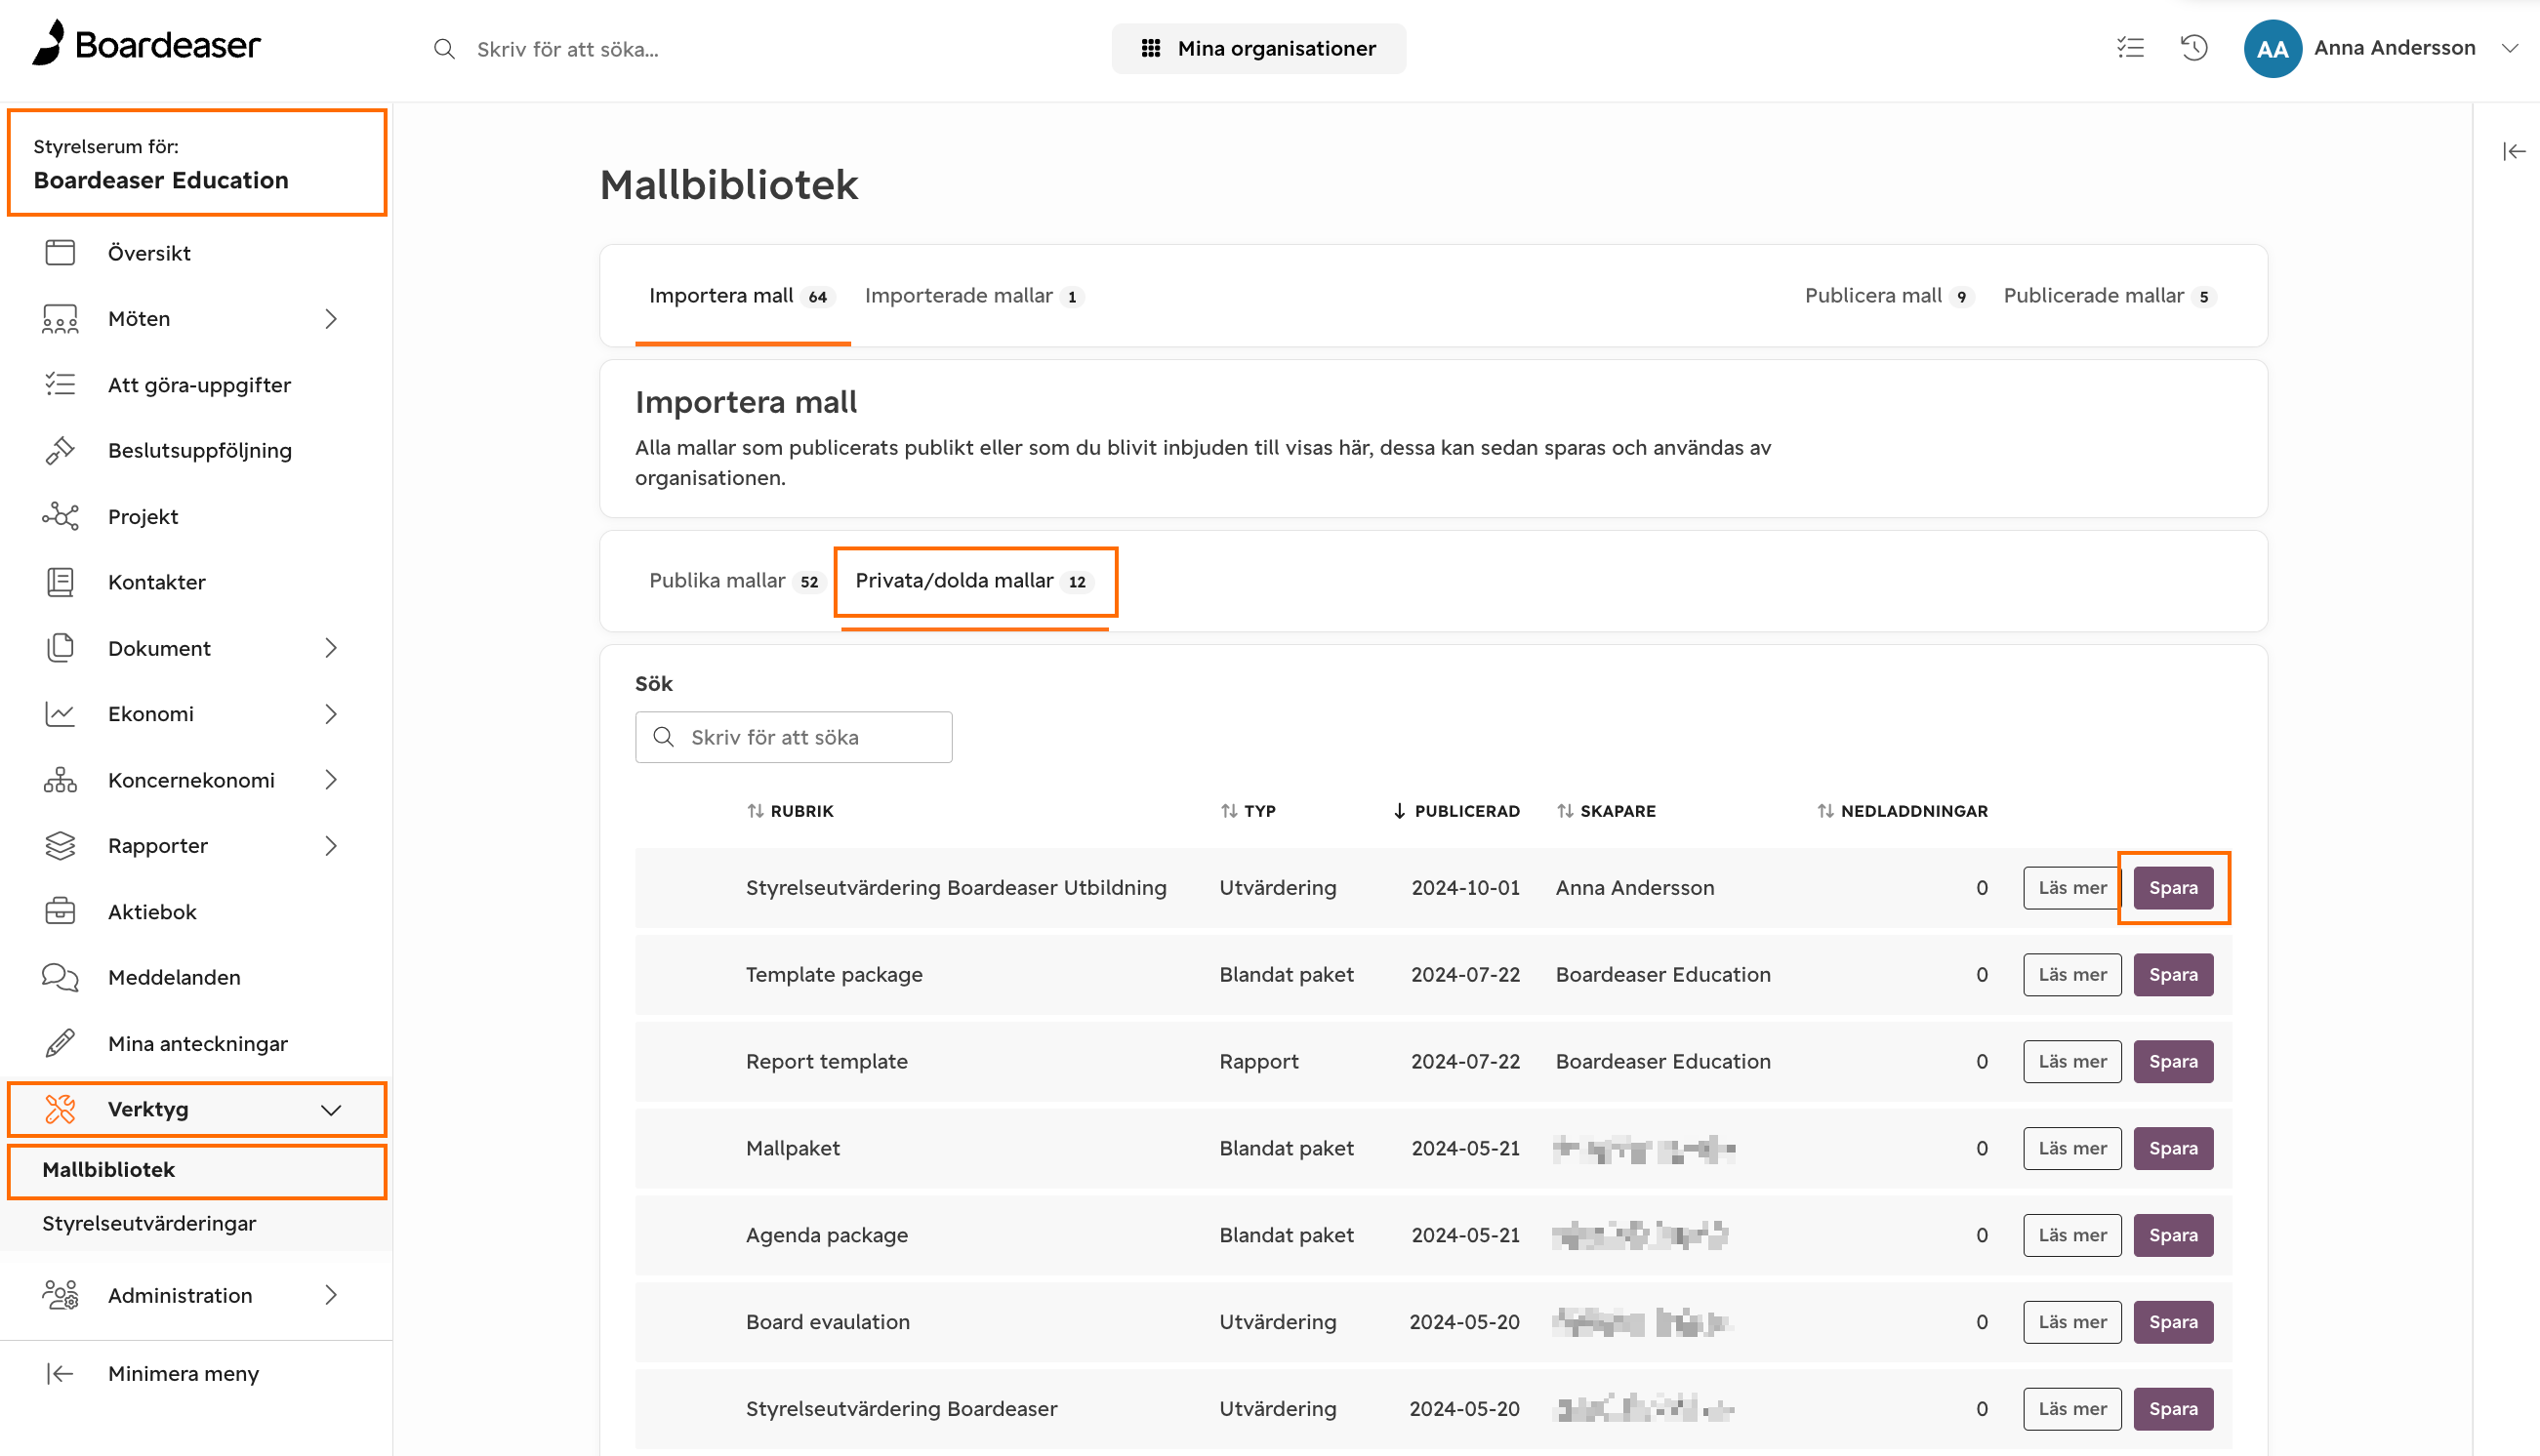Click Spara for Report template
The width and height of the screenshot is (2540, 1456).
[x=2173, y=1062]
